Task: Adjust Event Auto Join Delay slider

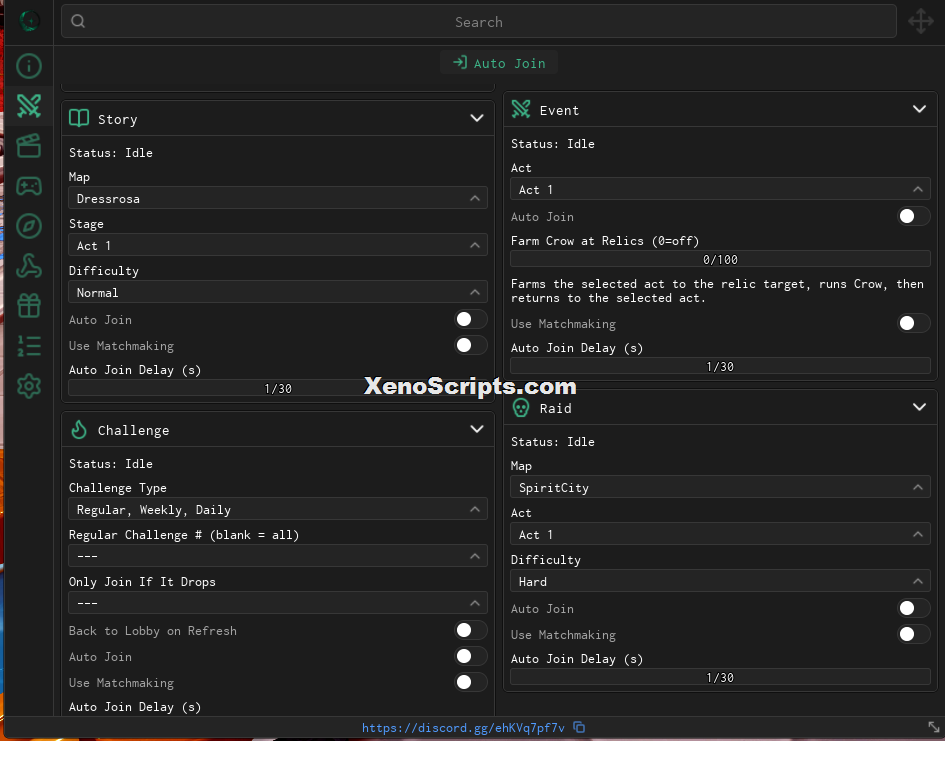Action: point(720,366)
